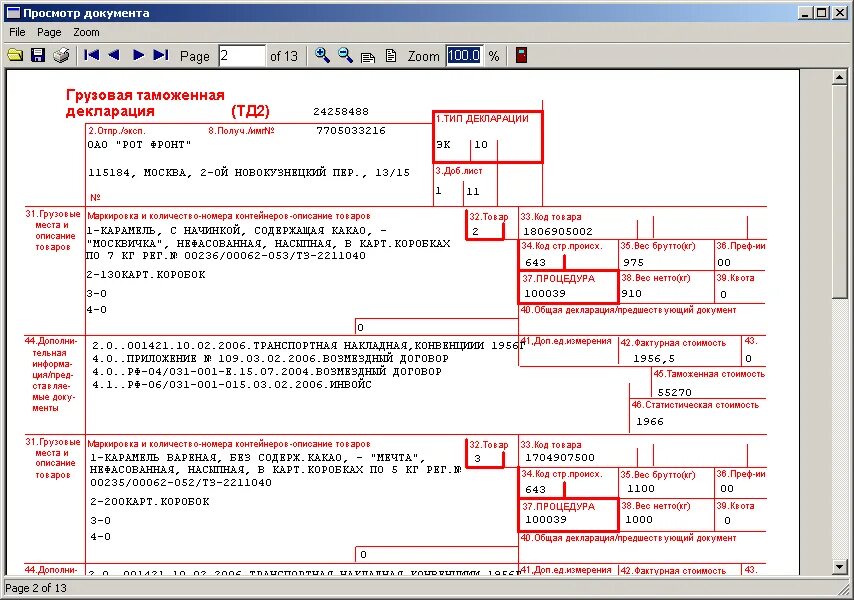Minimize the document viewer window

[x=806, y=13]
